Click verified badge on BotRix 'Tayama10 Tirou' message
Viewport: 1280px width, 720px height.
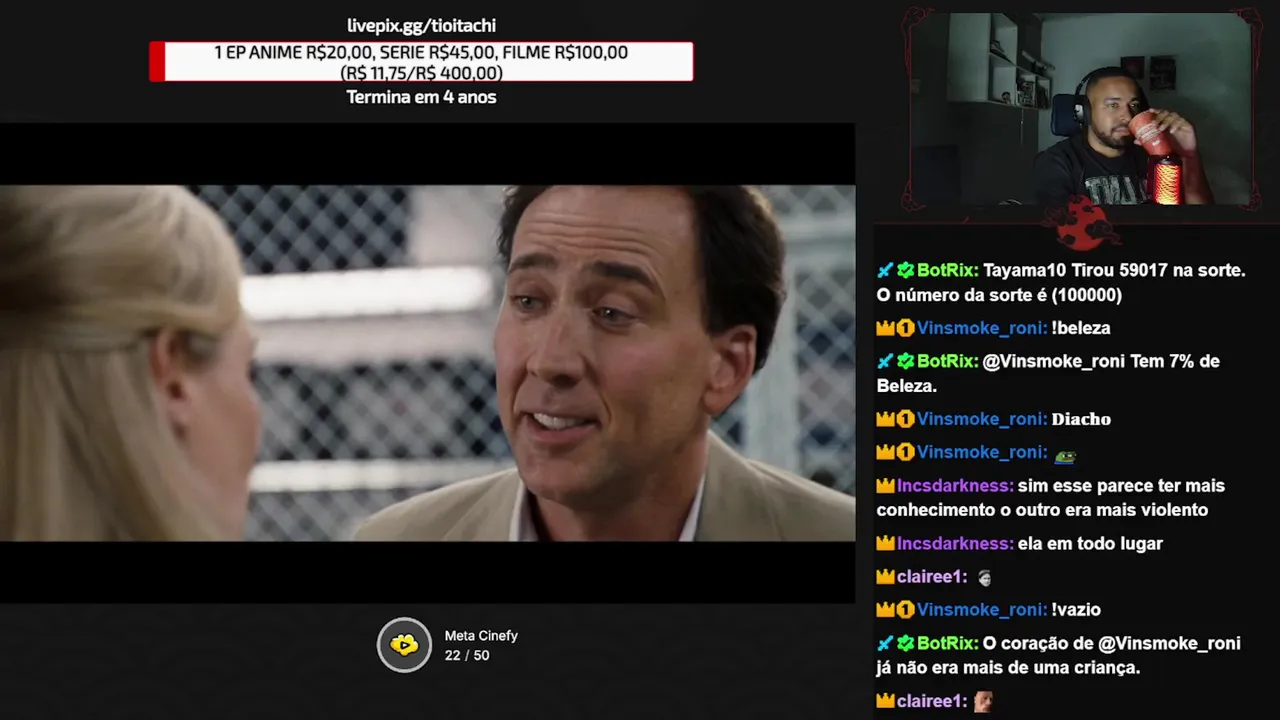click(x=905, y=270)
